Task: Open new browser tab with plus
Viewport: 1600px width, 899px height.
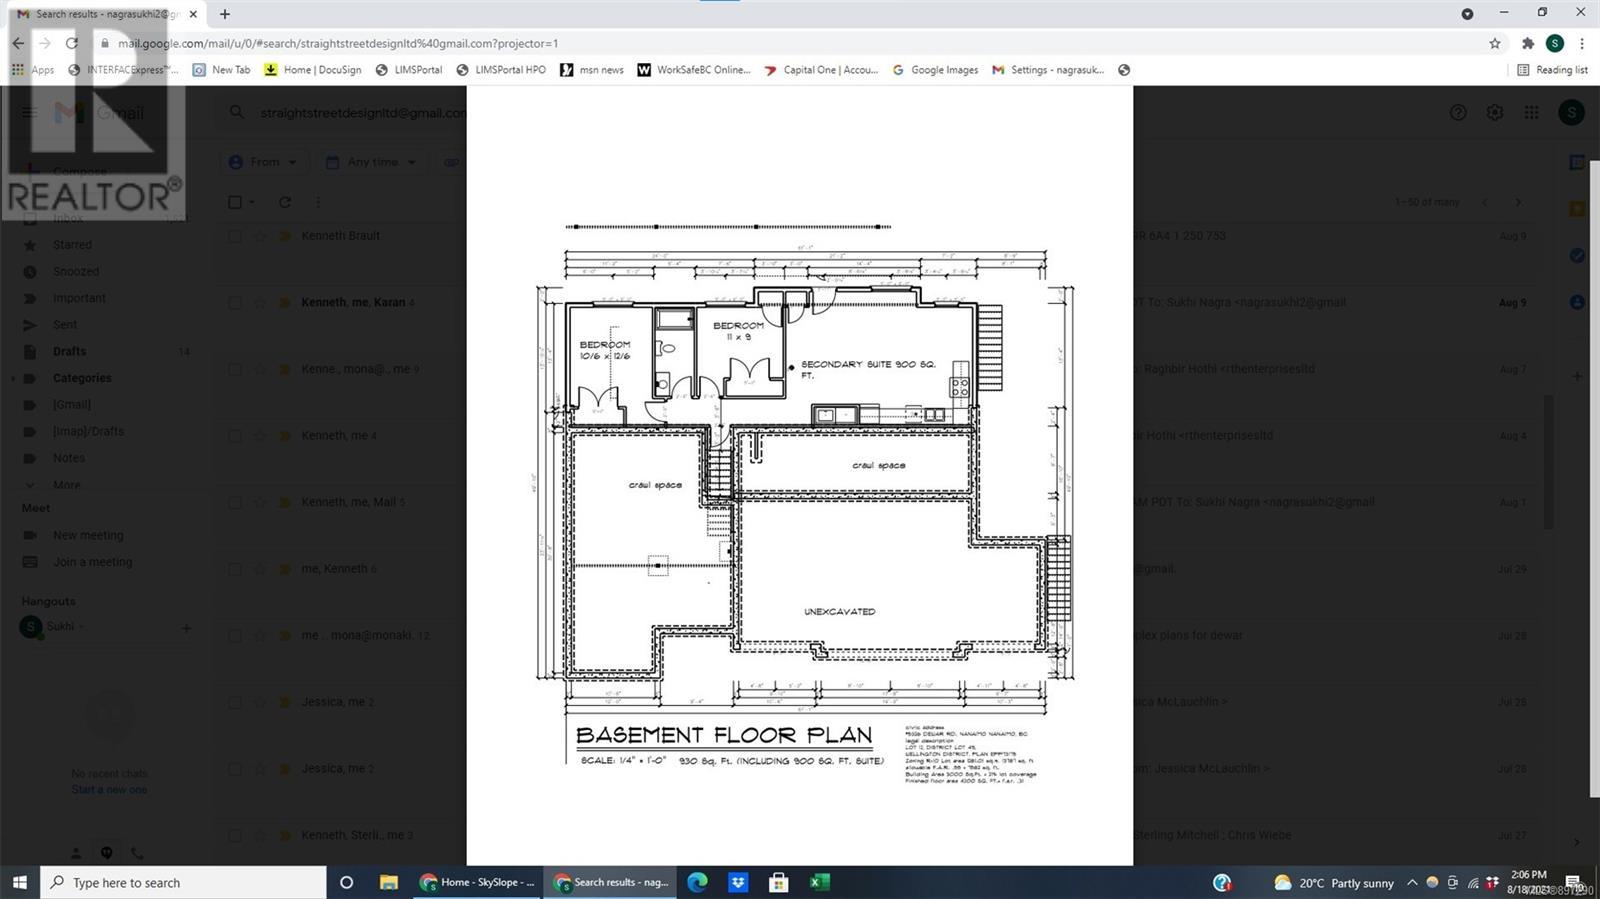Action: (225, 14)
